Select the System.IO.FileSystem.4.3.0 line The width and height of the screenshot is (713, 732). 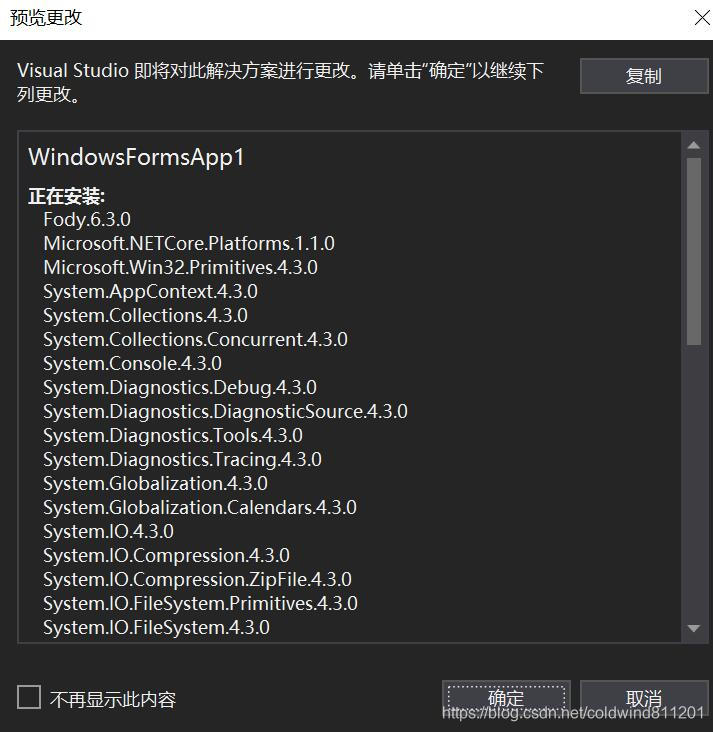tap(156, 628)
